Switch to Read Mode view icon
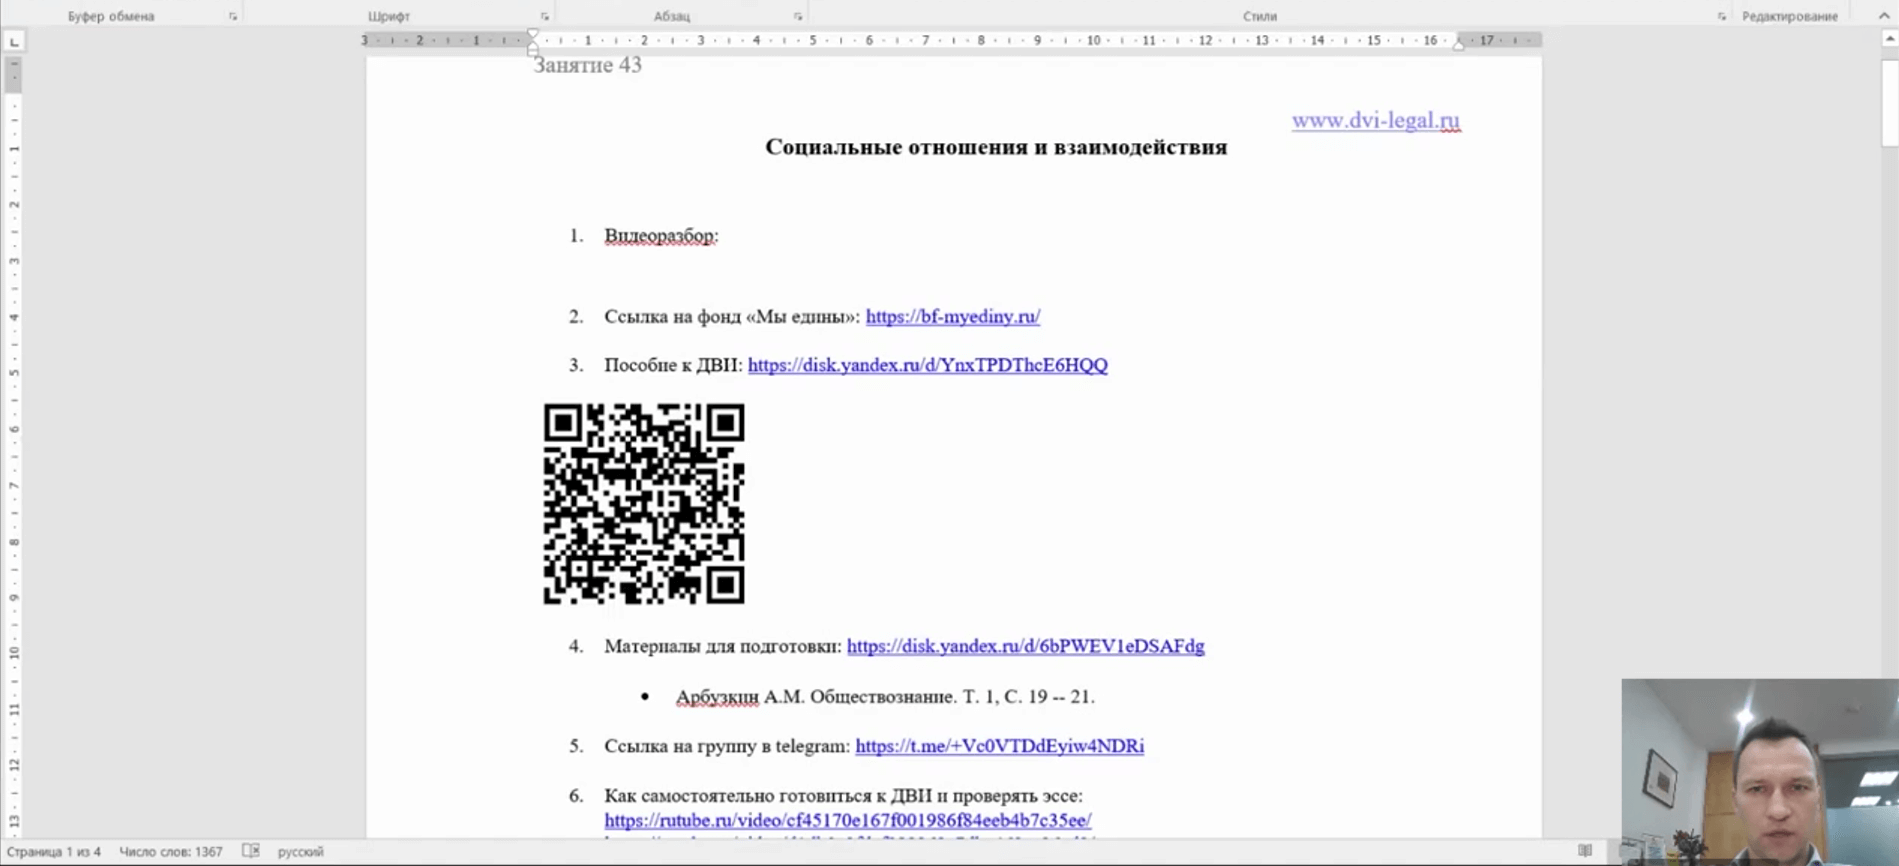Viewport: 1899px width, 866px height. (1585, 851)
